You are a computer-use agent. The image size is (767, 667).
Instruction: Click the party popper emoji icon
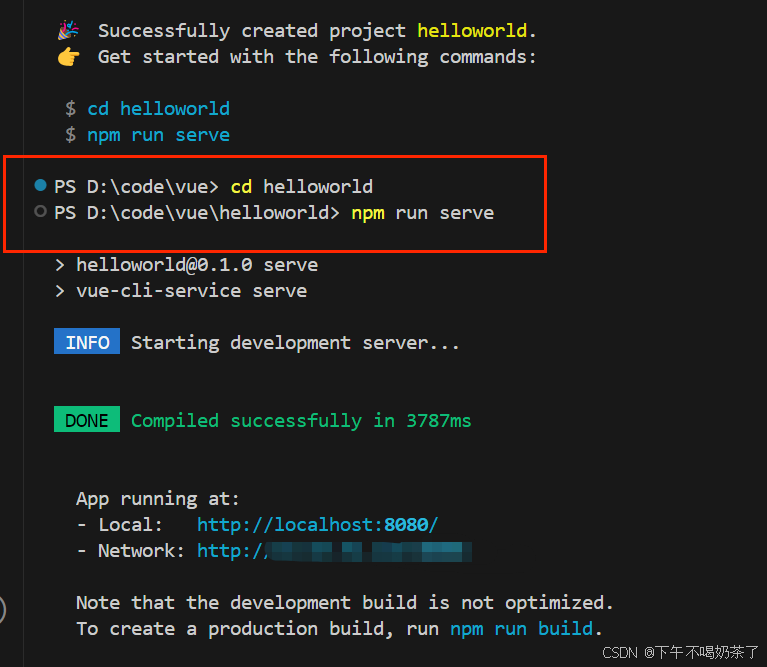68,31
